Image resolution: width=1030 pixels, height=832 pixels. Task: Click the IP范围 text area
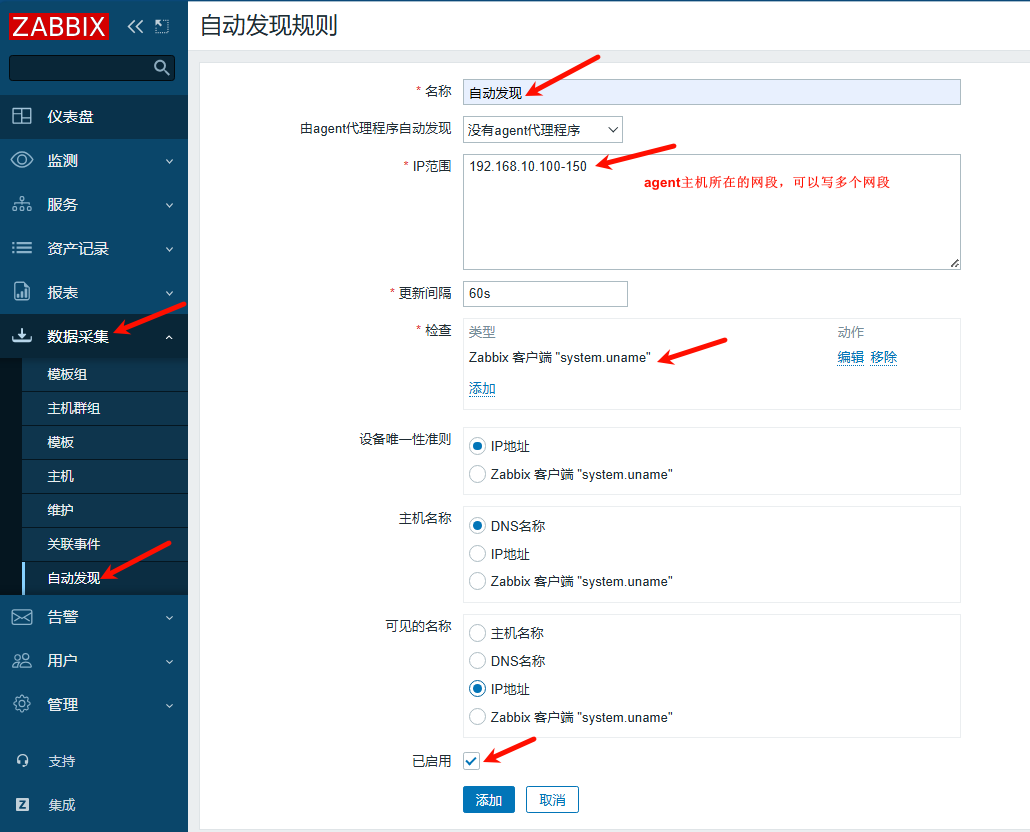point(711,212)
